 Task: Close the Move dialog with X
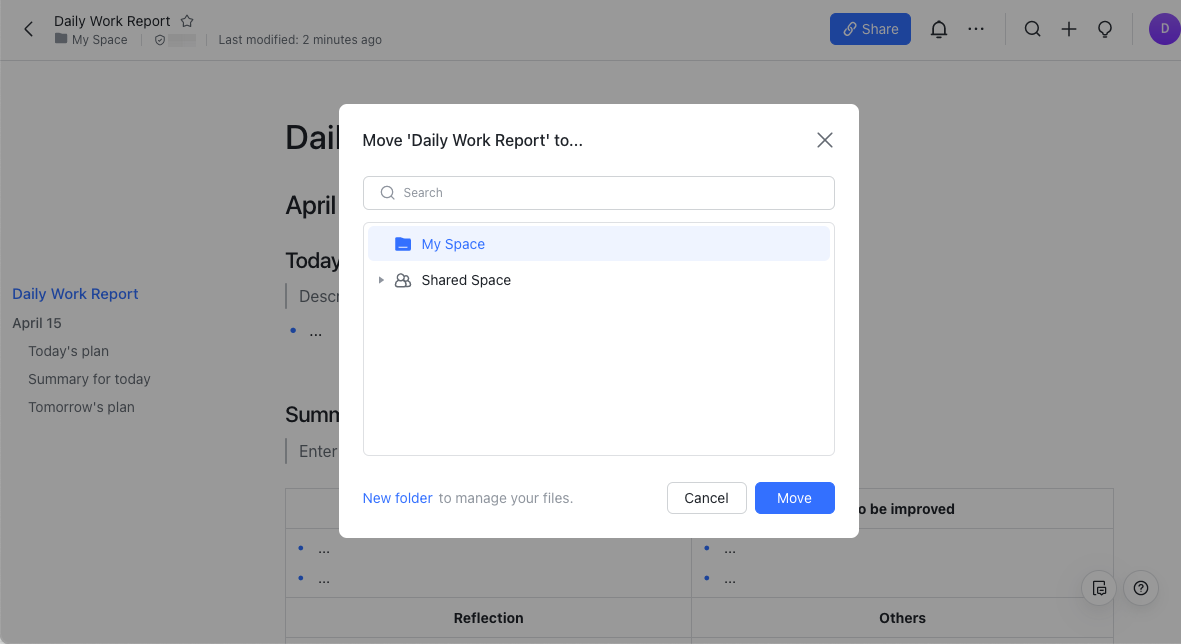(824, 140)
